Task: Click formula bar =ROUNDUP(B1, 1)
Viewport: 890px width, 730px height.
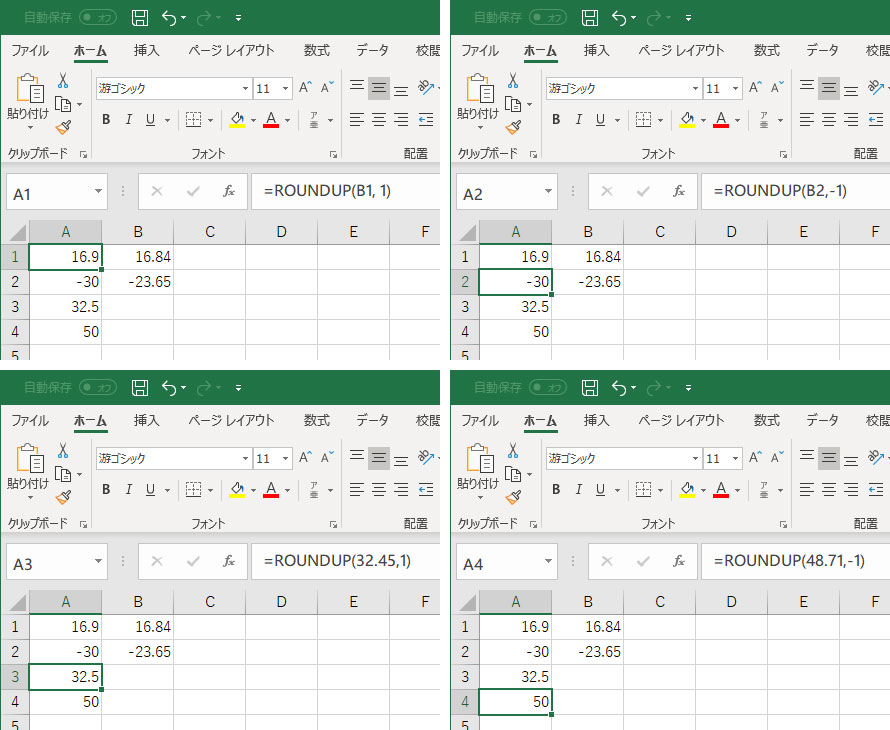Action: pyautogui.click(x=346, y=191)
